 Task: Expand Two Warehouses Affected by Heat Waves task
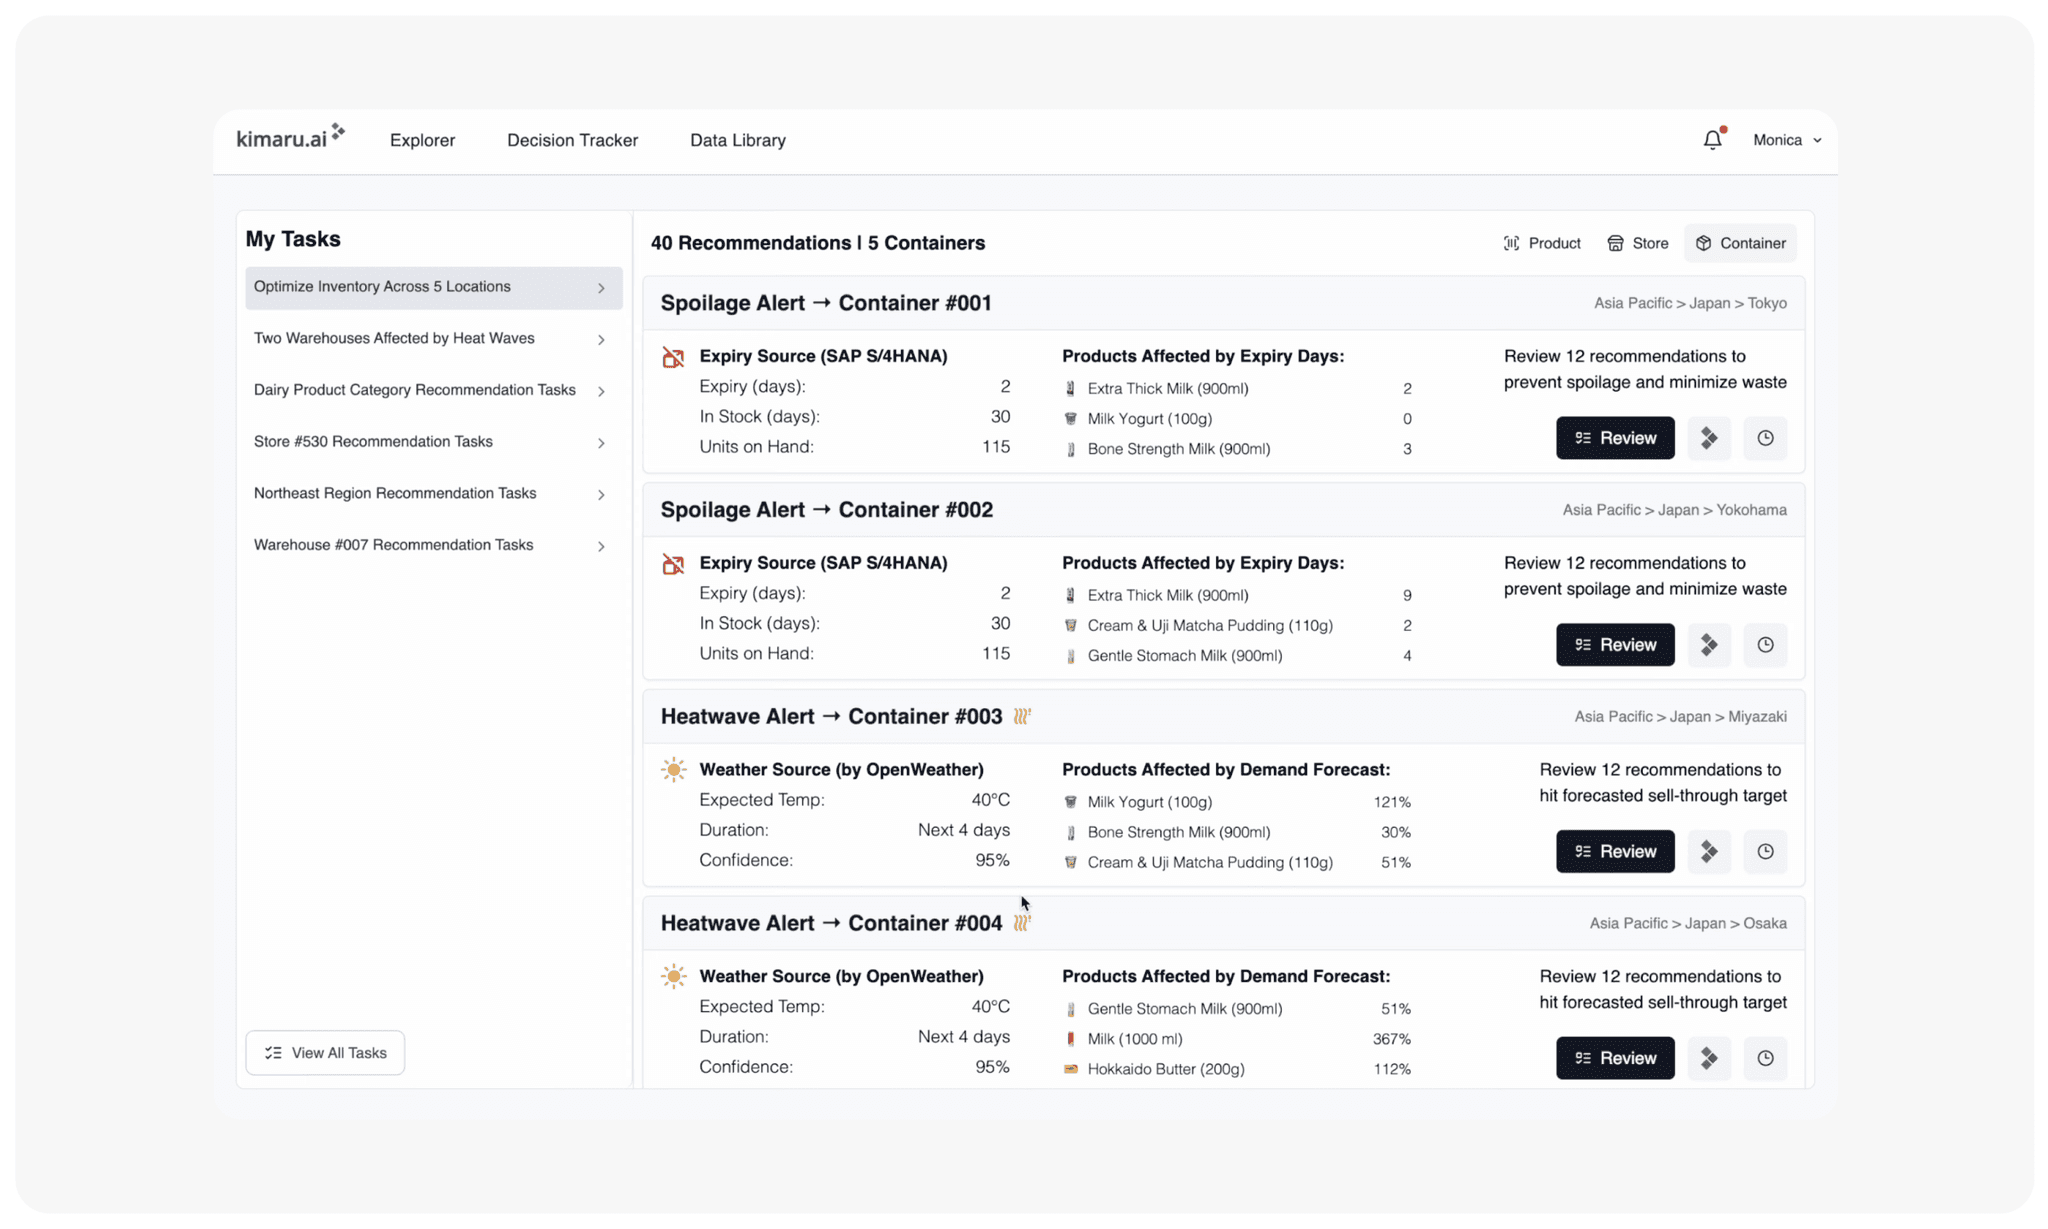[x=601, y=339]
